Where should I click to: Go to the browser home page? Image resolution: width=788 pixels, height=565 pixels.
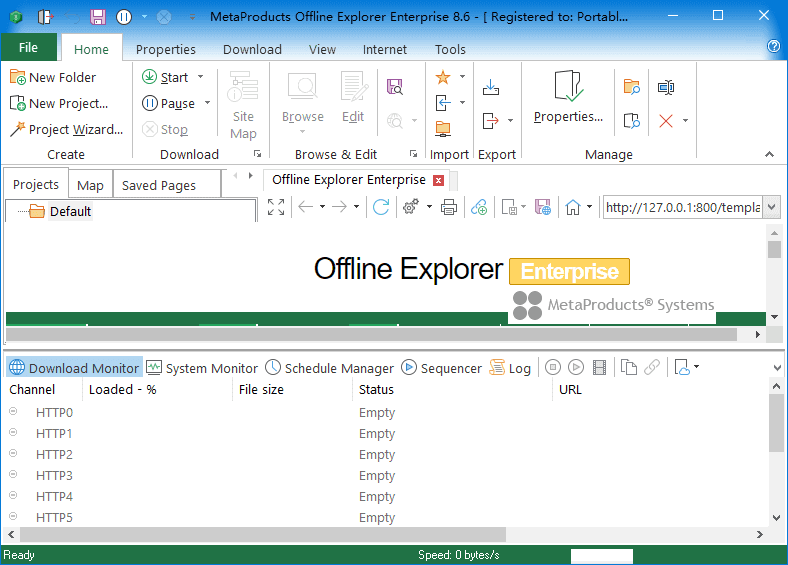(572, 207)
